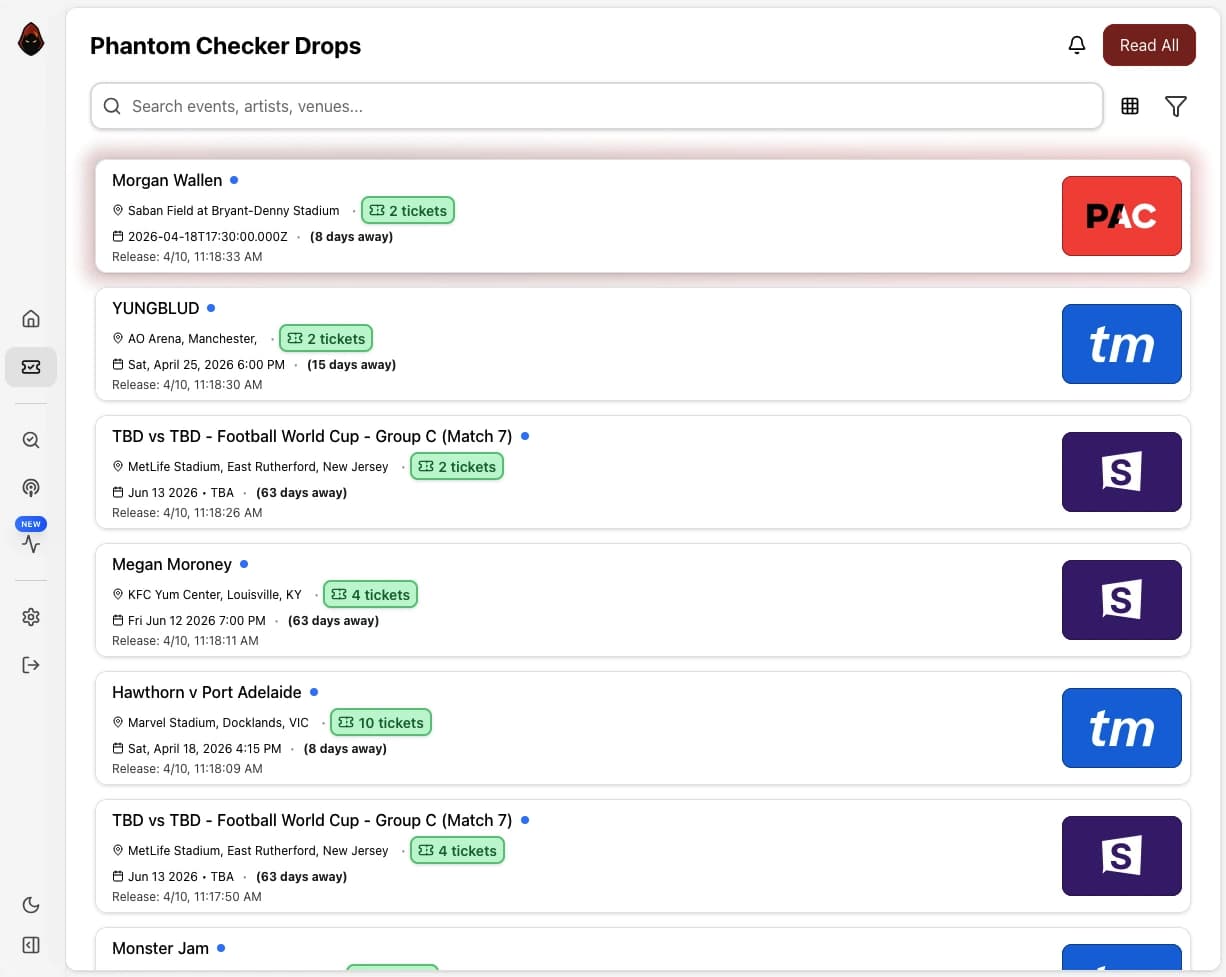This screenshot has height=977, width=1226.
Task: Open Settings from the sidebar
Action: point(30,617)
